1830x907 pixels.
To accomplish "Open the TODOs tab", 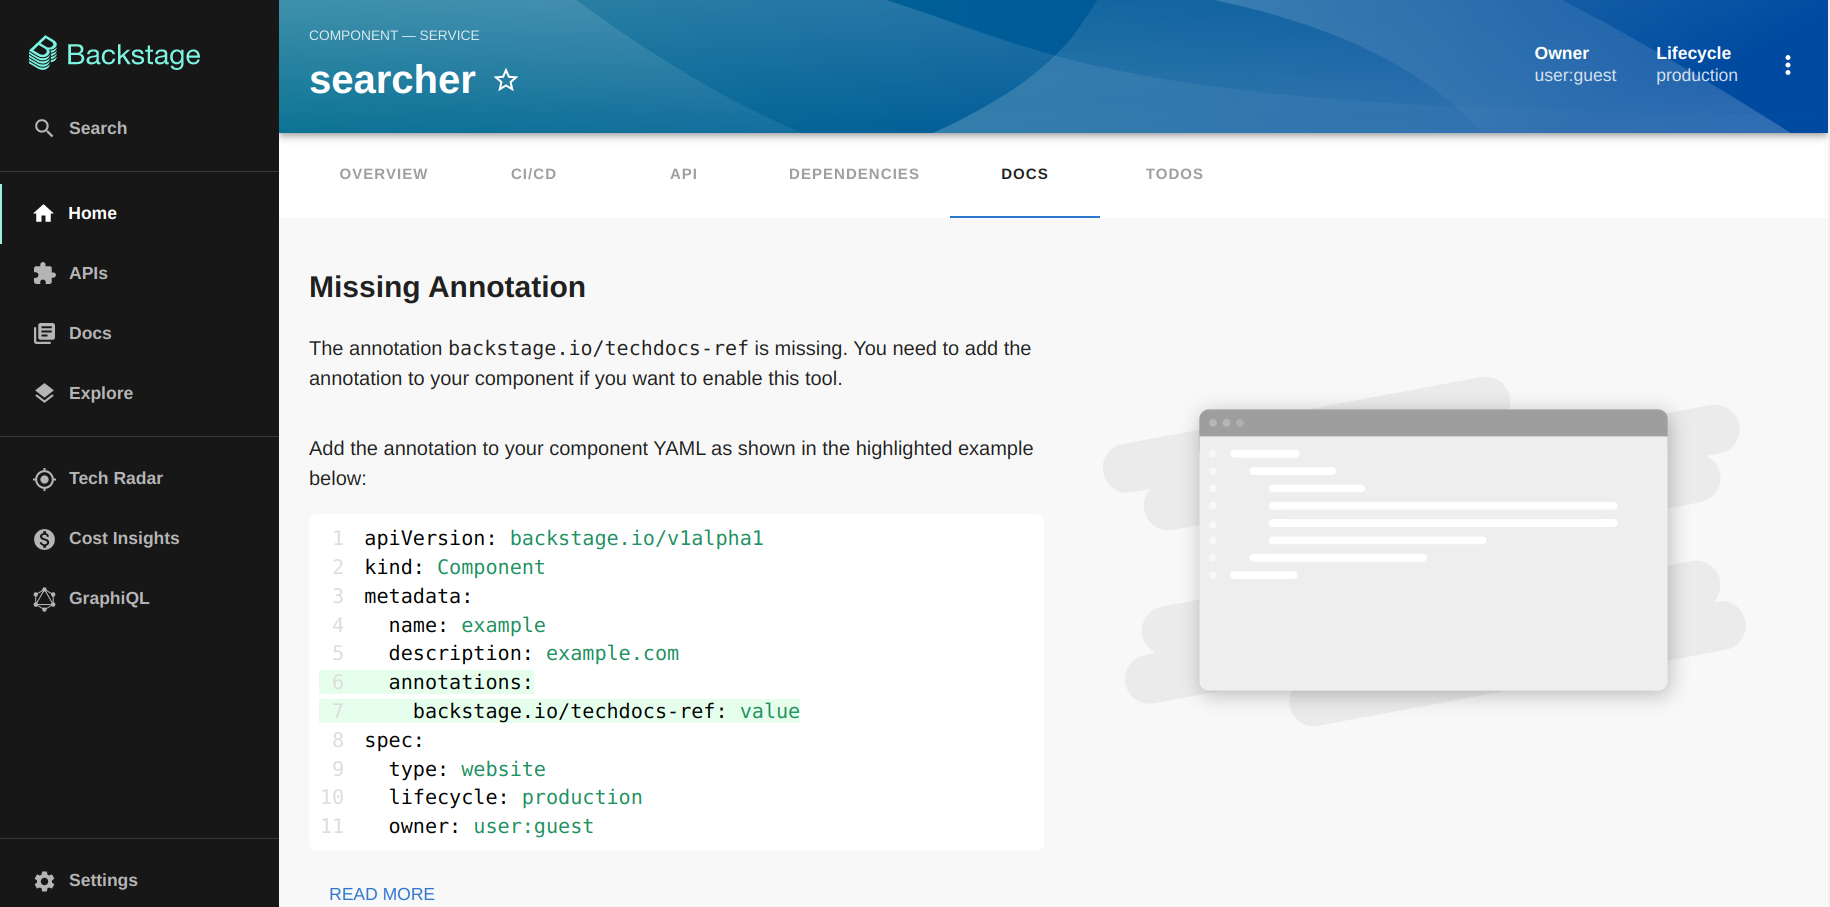I will [x=1174, y=174].
